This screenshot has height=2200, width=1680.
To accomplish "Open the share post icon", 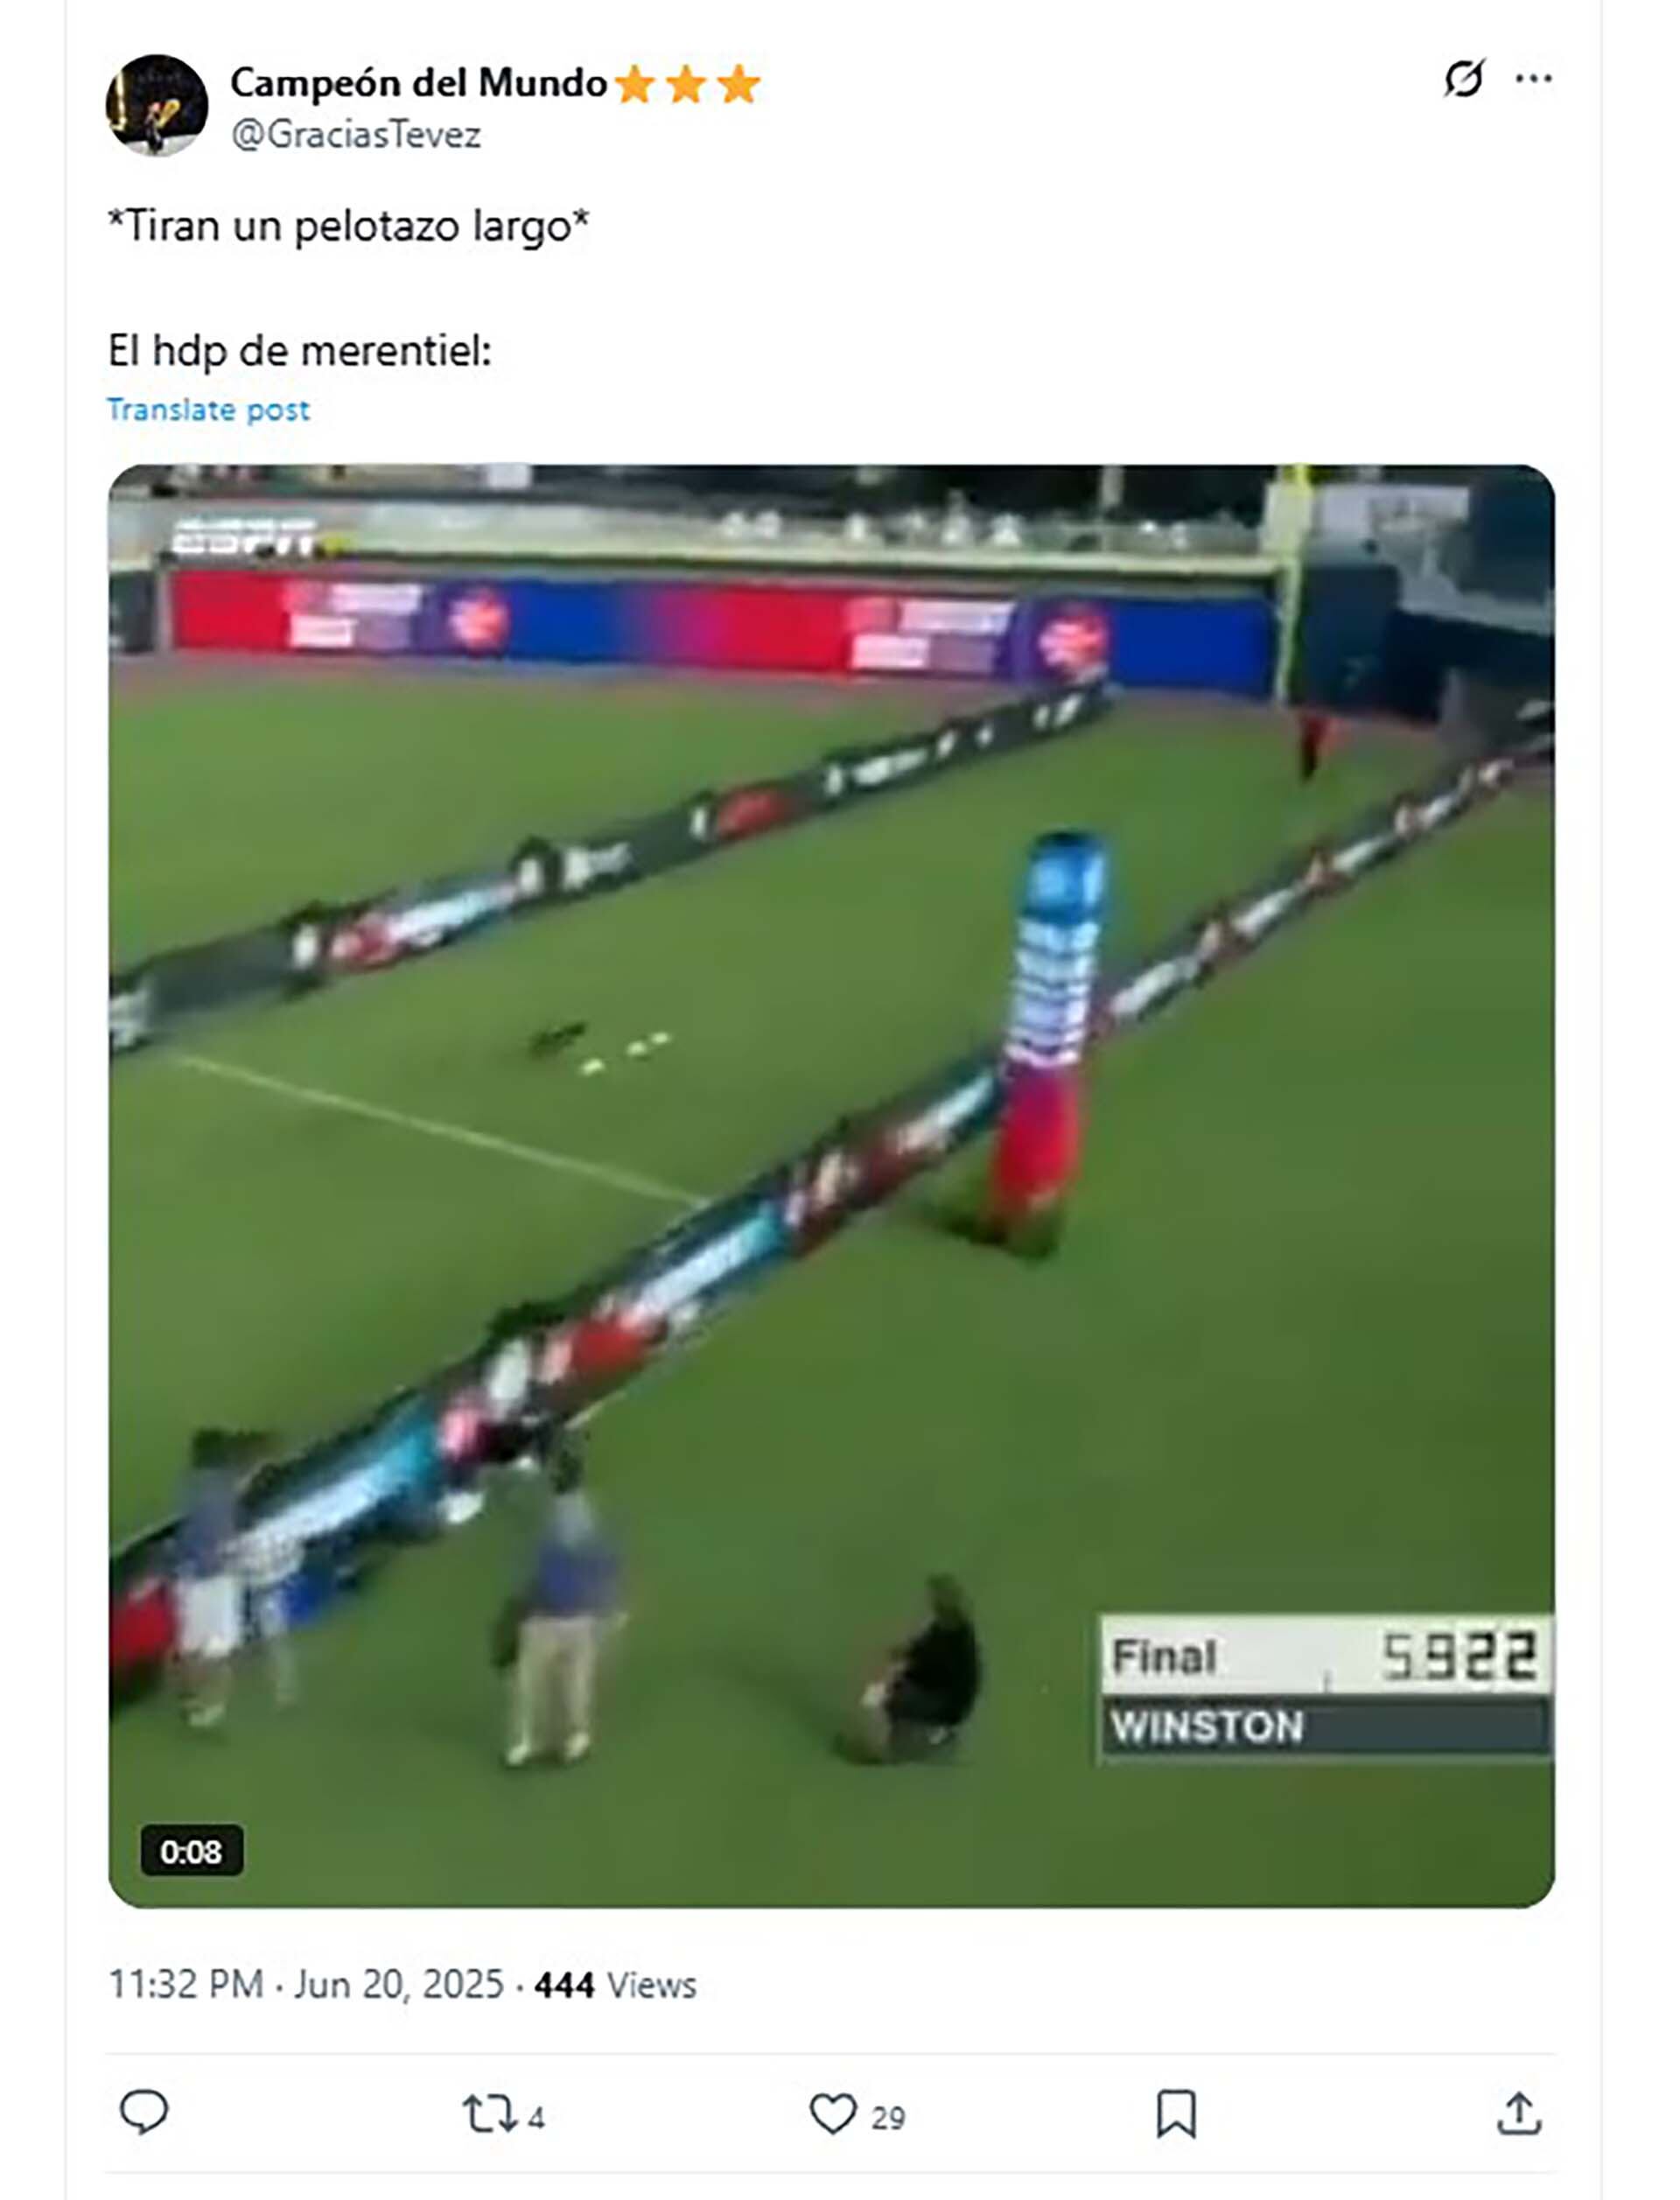I will 1518,2114.
